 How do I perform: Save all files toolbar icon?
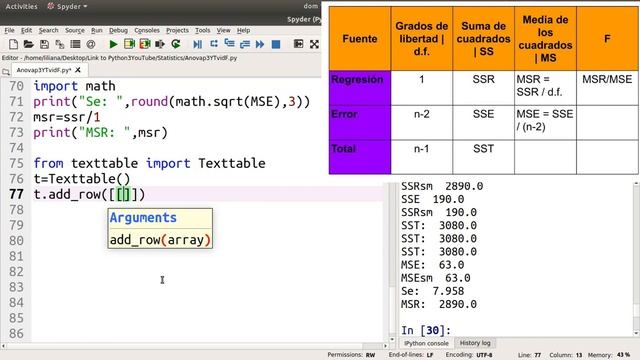pos(60,44)
